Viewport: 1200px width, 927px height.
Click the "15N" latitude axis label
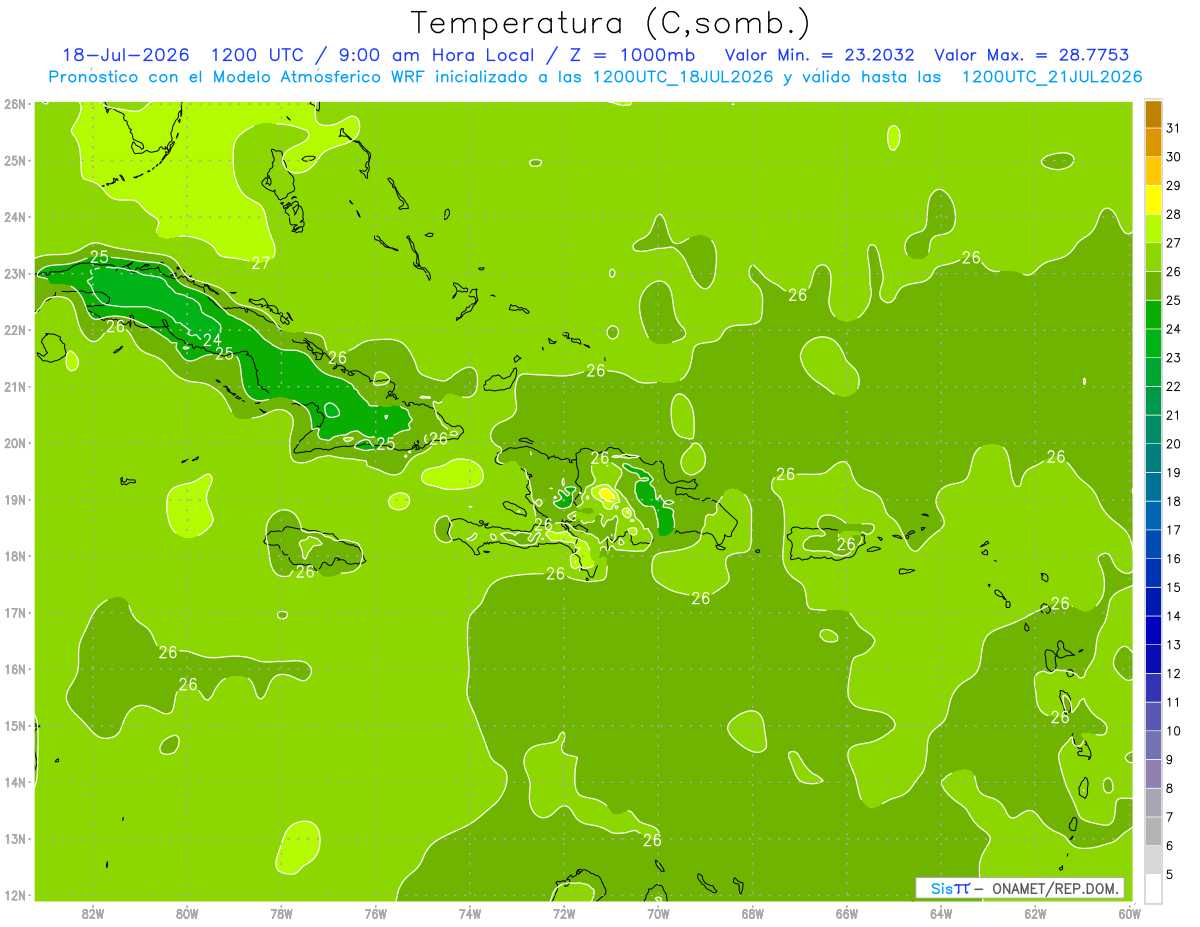(14, 726)
